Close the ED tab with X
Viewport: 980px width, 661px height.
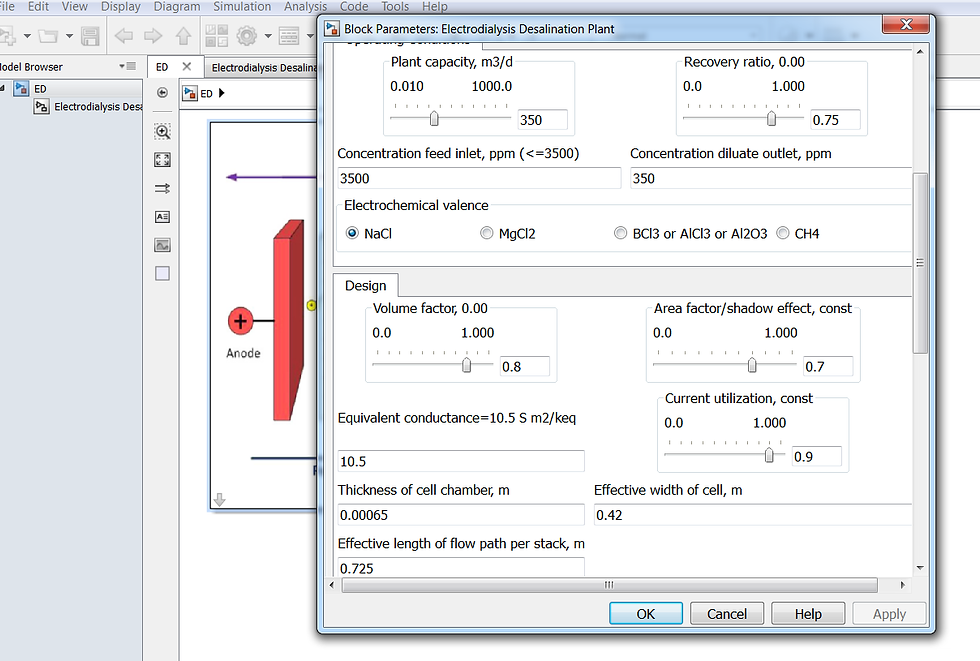(186, 66)
